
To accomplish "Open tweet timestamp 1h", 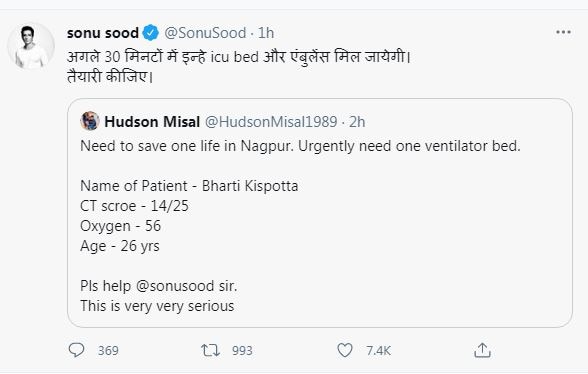I will (x=266, y=33).
